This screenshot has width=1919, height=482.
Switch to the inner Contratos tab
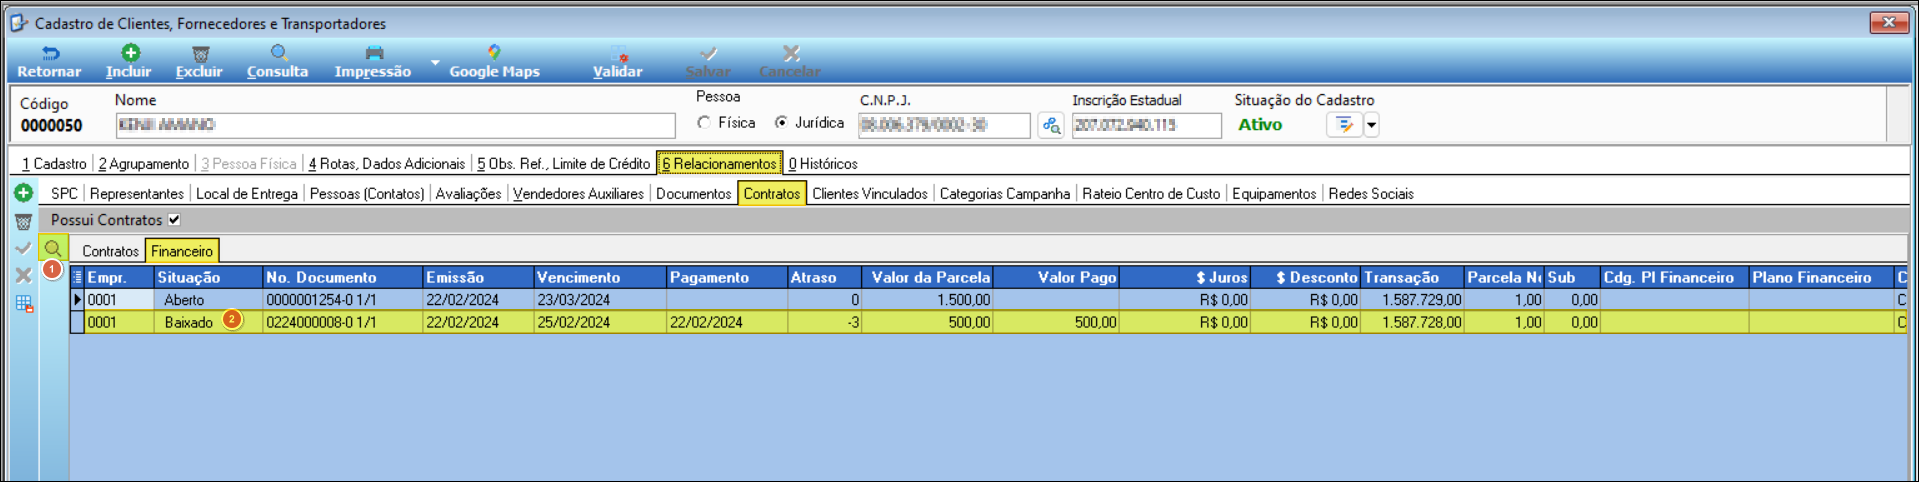coord(110,251)
